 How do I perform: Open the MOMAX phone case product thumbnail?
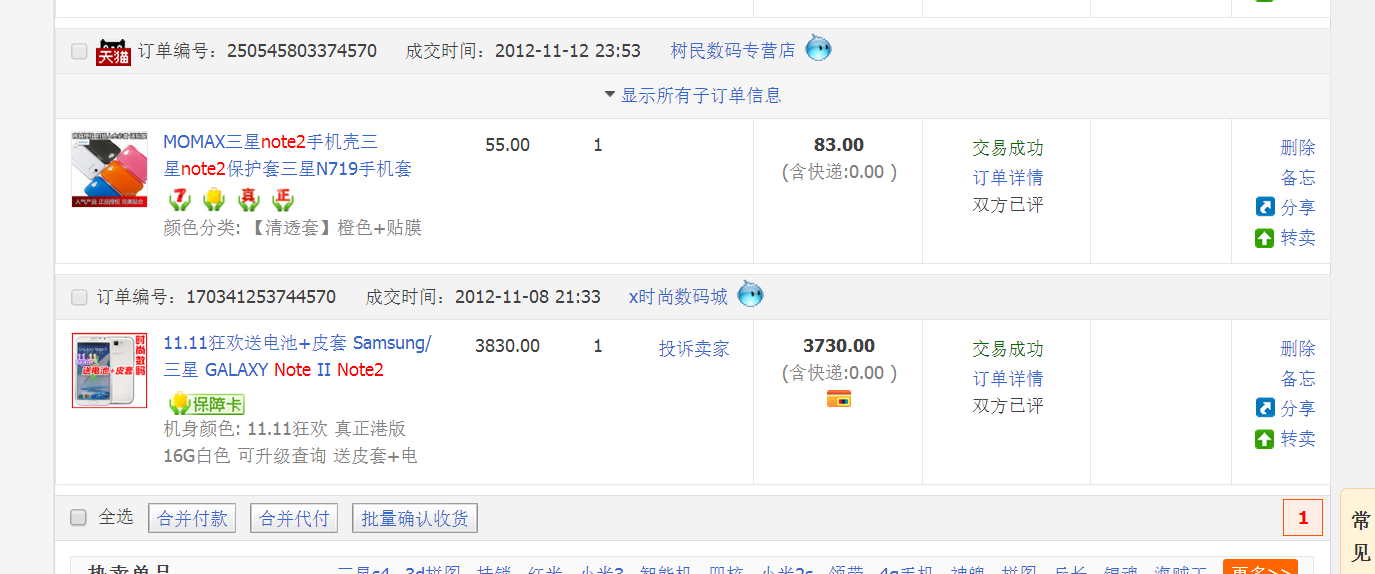109,169
